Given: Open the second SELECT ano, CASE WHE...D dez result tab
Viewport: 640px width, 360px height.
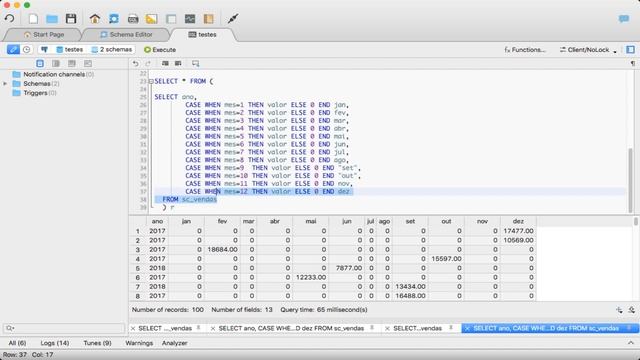Looking at the screenshot, I should pos(291,328).
